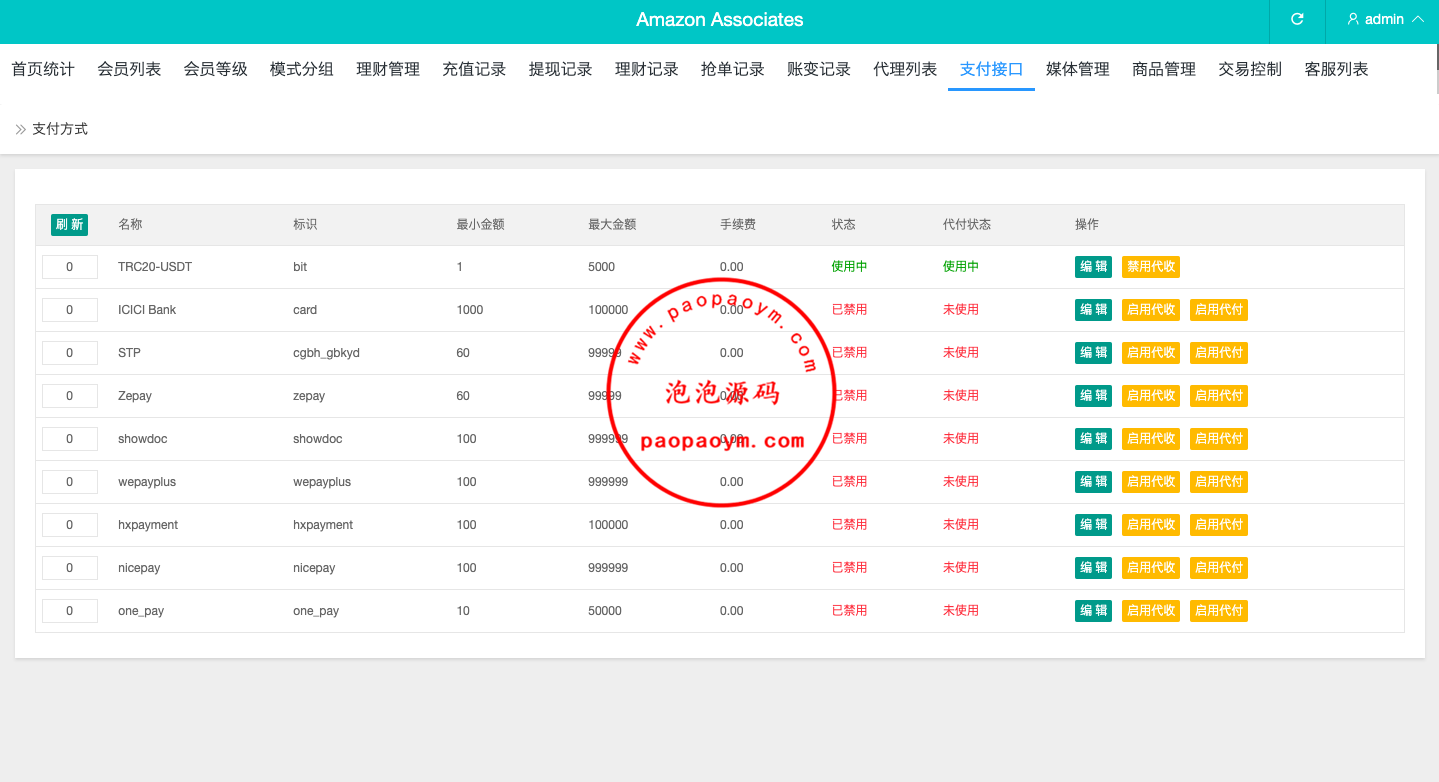Click the green 刷新 button in table header
The height and width of the screenshot is (782, 1439).
click(69, 225)
